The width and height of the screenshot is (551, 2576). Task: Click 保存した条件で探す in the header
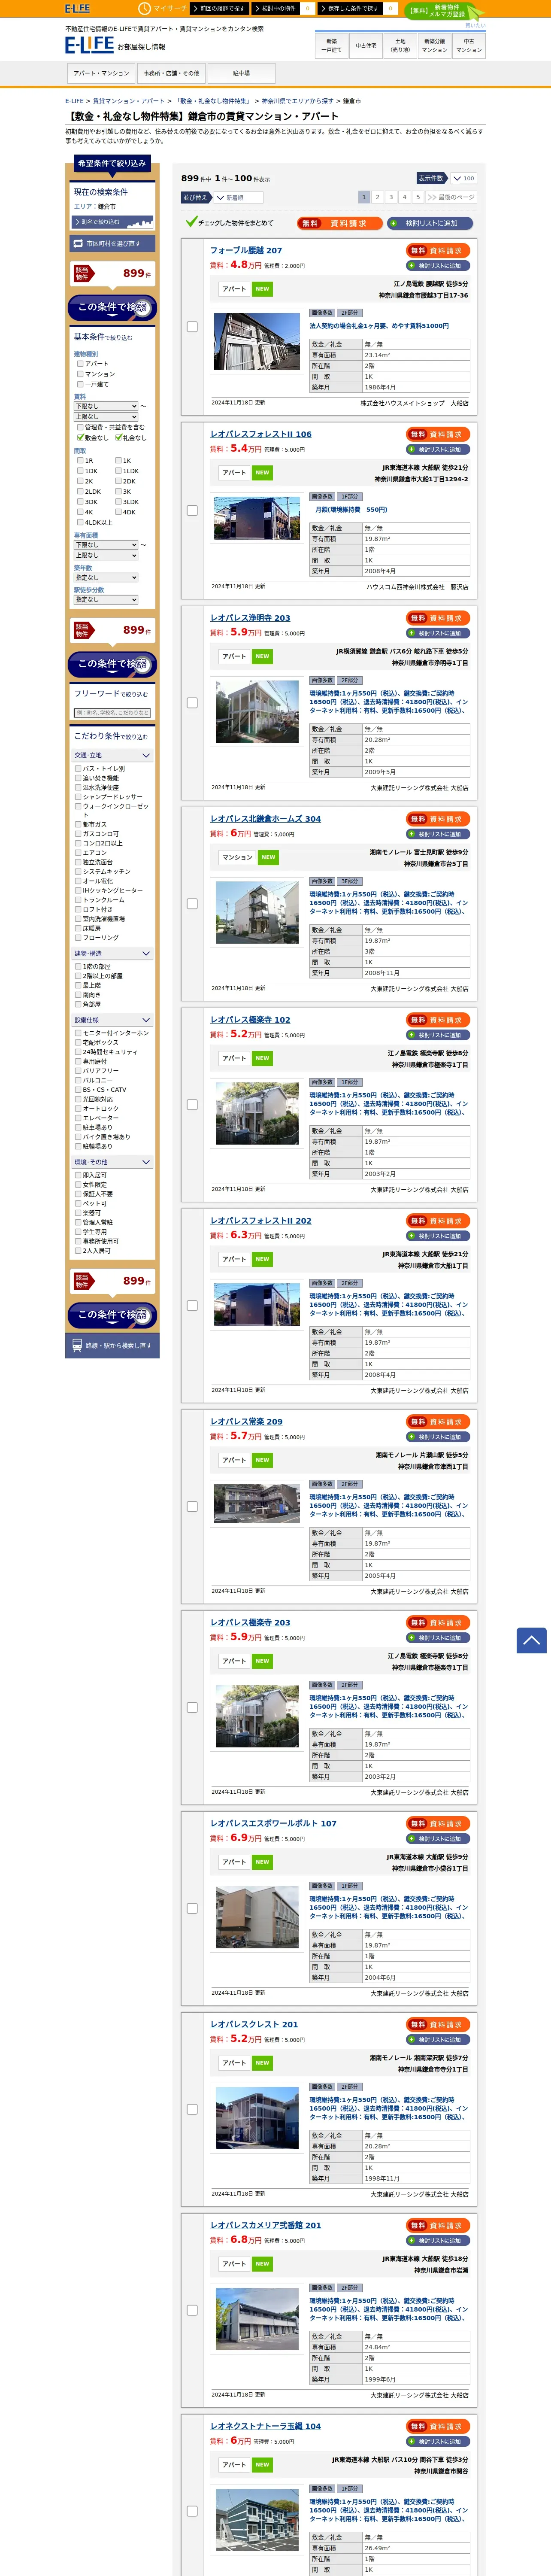(351, 8)
